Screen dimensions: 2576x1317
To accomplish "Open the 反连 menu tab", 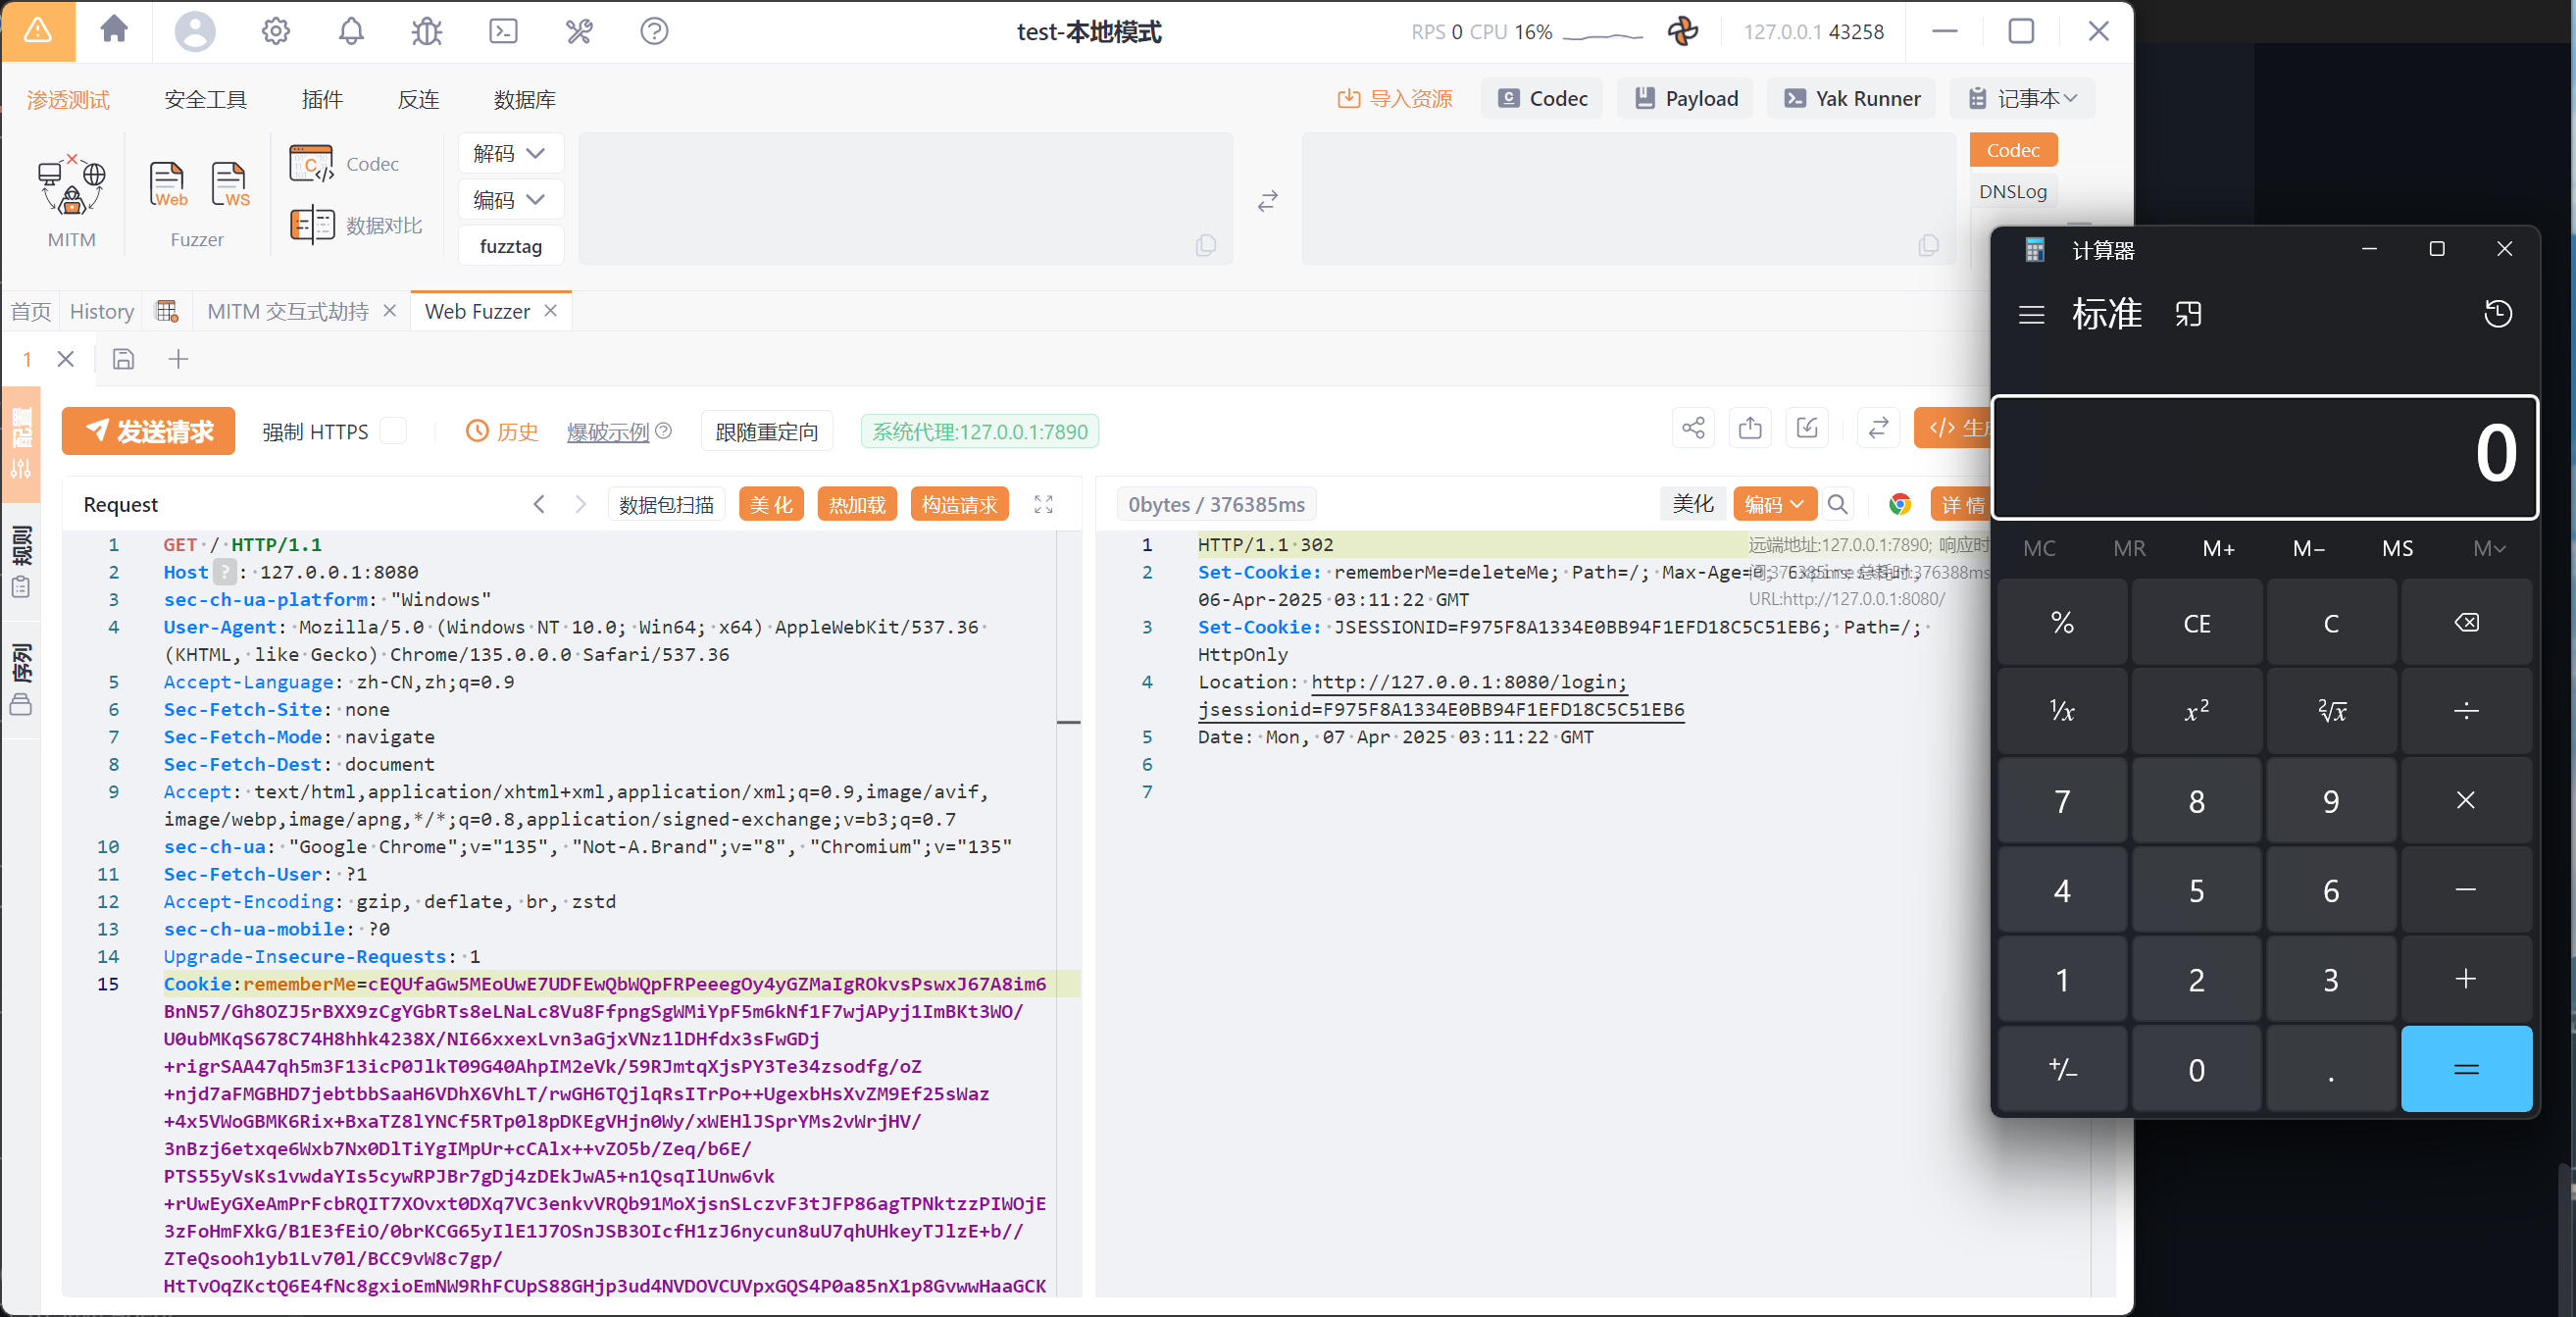I will 418,99.
